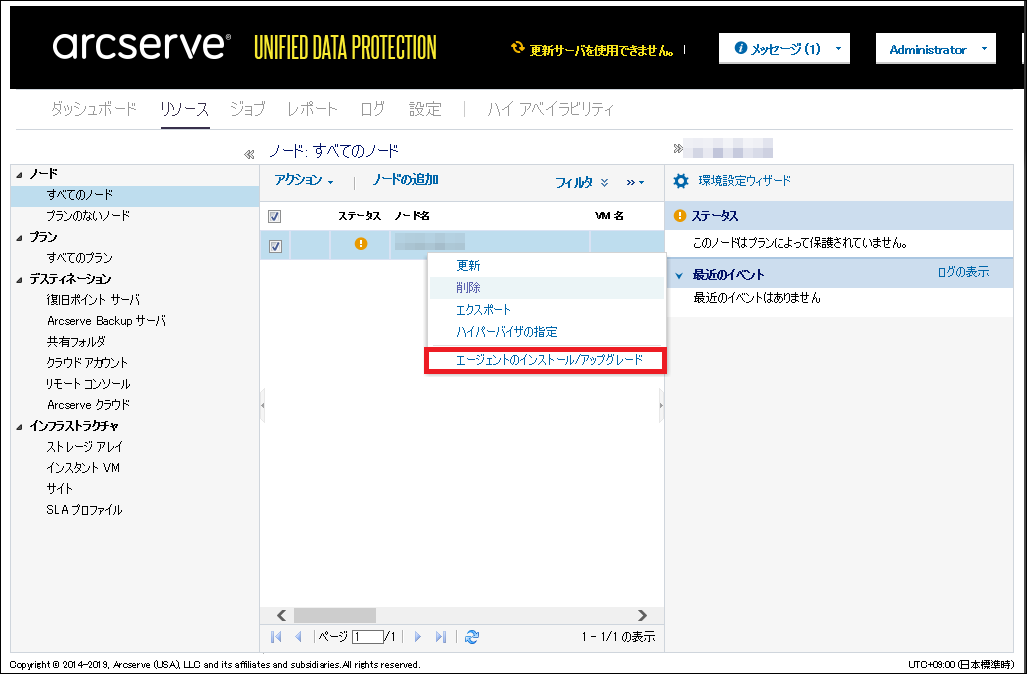Go to the previous page
The width and height of the screenshot is (1027, 674).
tap(299, 636)
